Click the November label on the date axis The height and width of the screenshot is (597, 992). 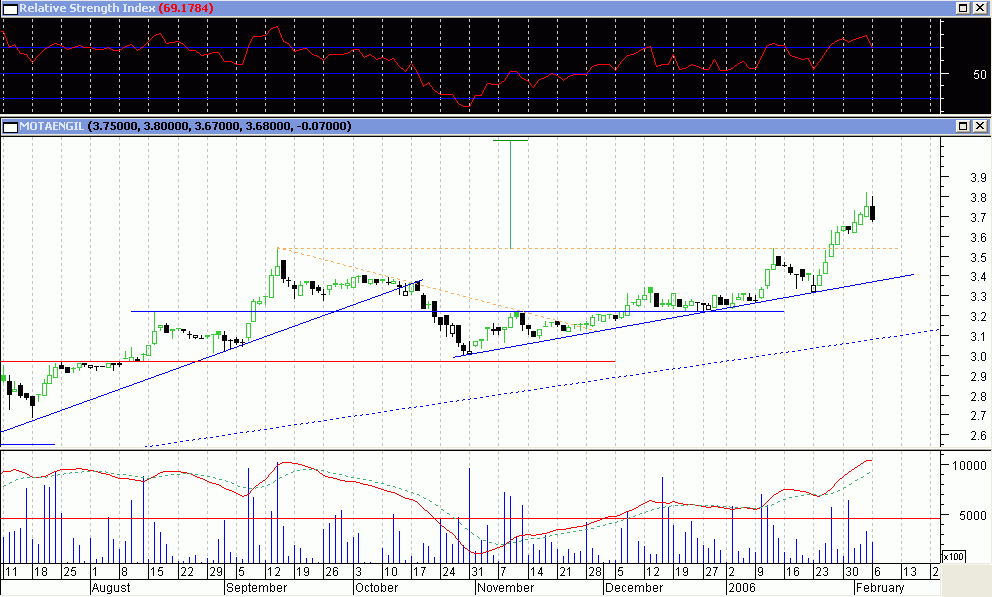tap(504, 588)
